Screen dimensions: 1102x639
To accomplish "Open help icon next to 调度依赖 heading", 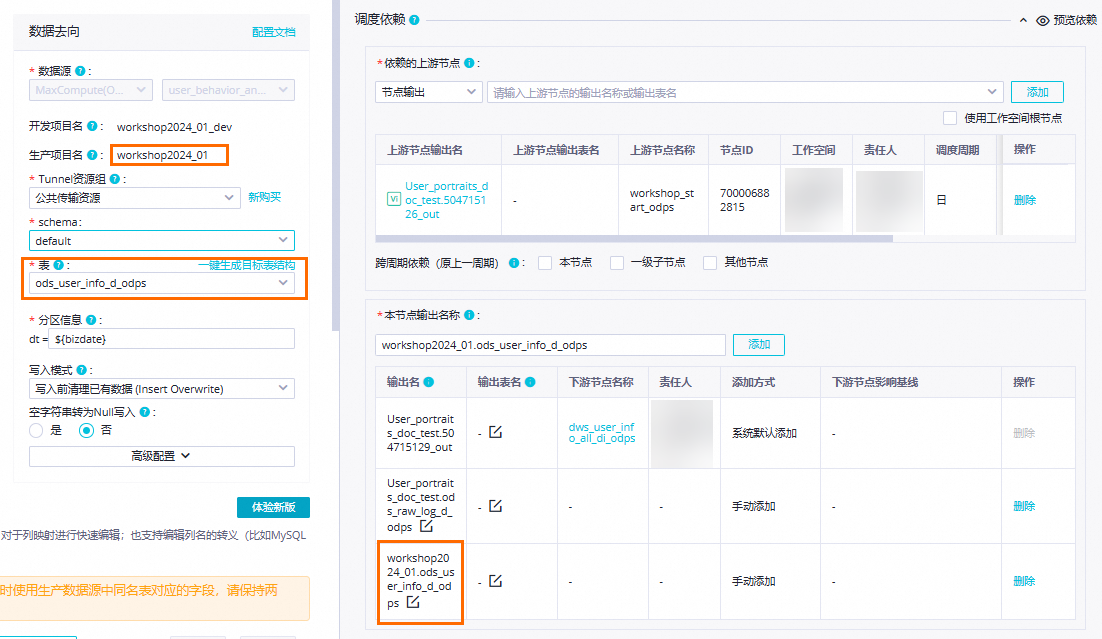I will pos(415,20).
